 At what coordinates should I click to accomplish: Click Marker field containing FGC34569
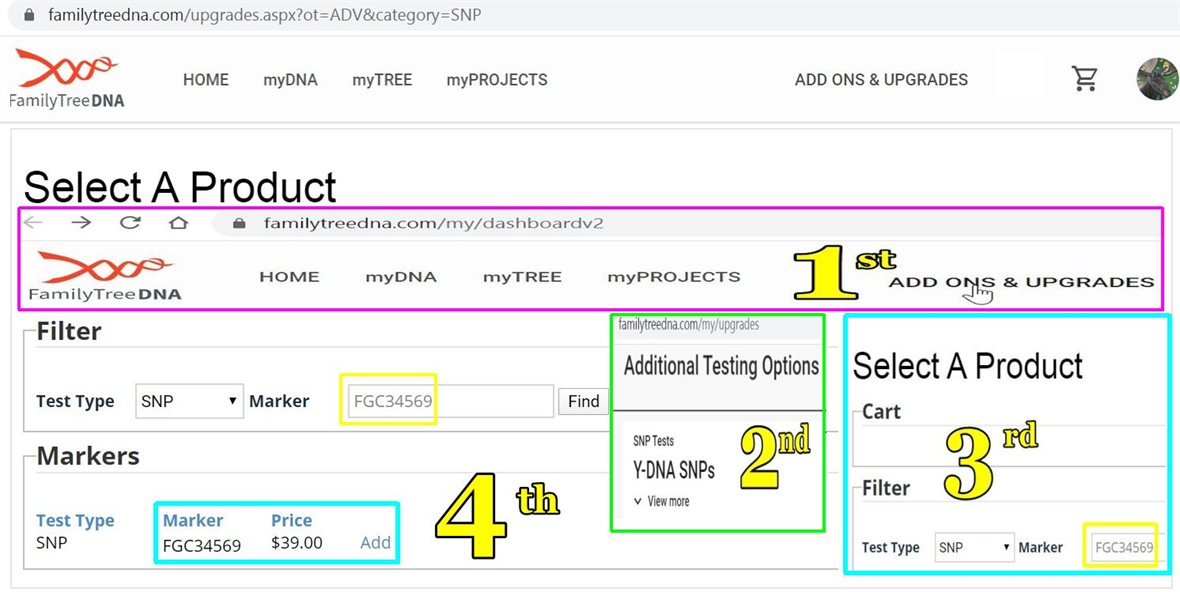450,401
